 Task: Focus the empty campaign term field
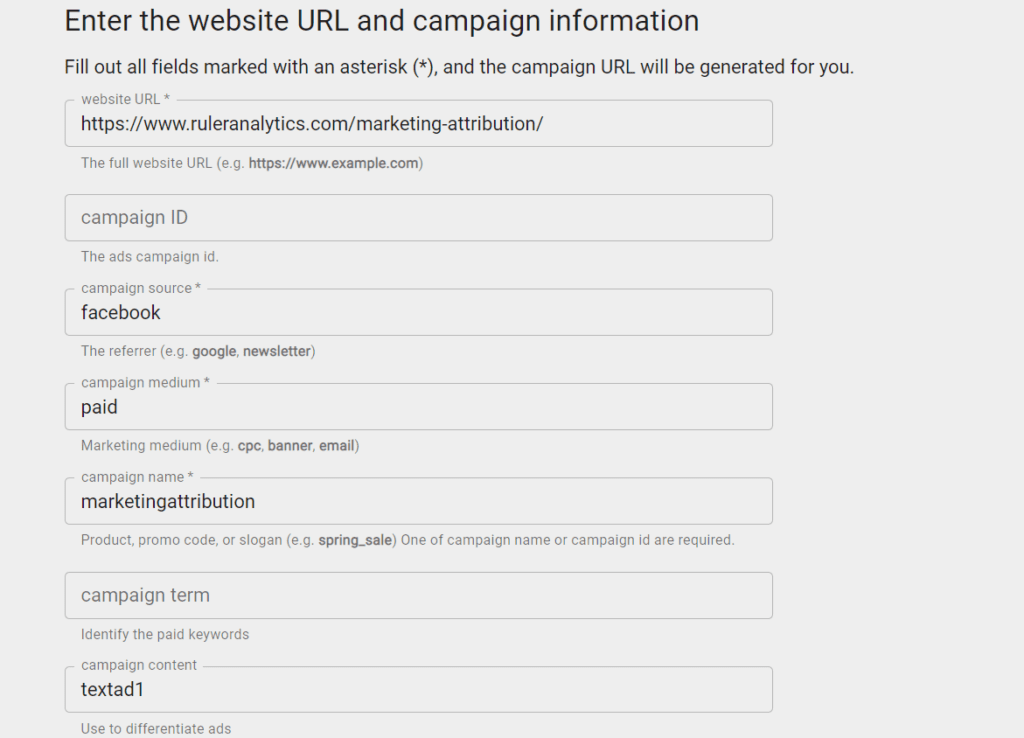point(418,596)
